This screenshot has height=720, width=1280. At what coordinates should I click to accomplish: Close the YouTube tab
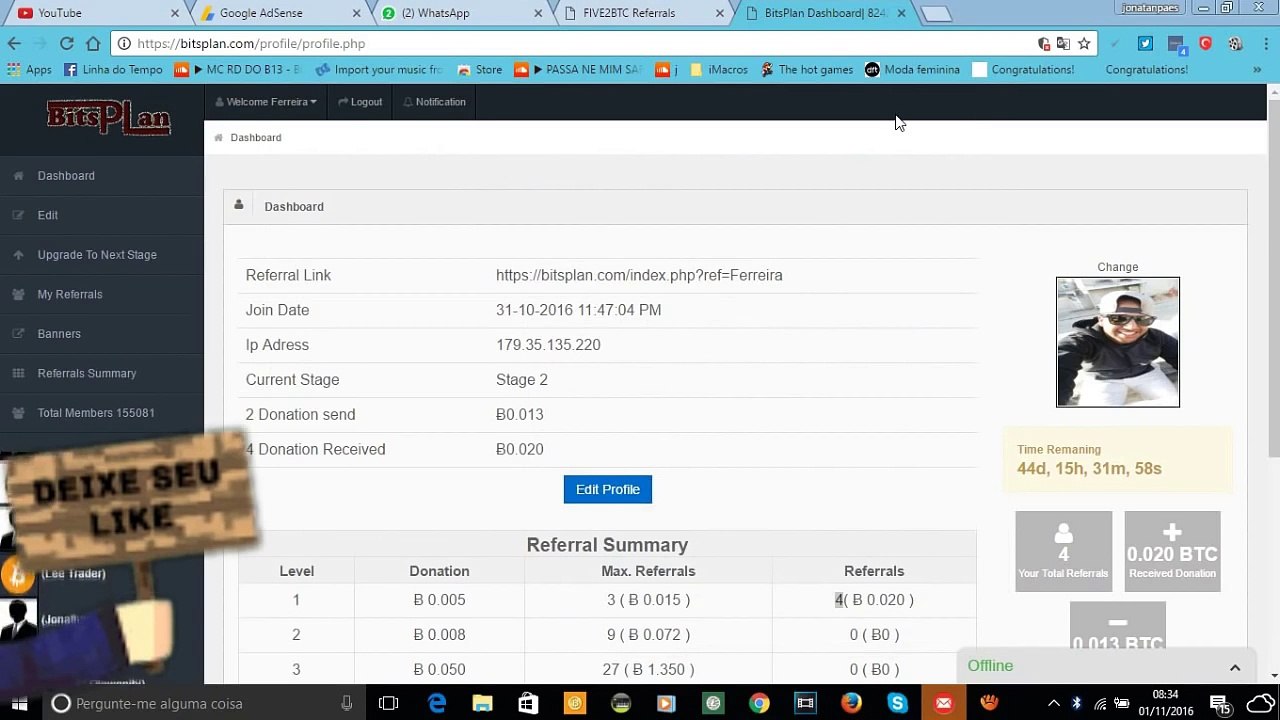tap(175, 13)
